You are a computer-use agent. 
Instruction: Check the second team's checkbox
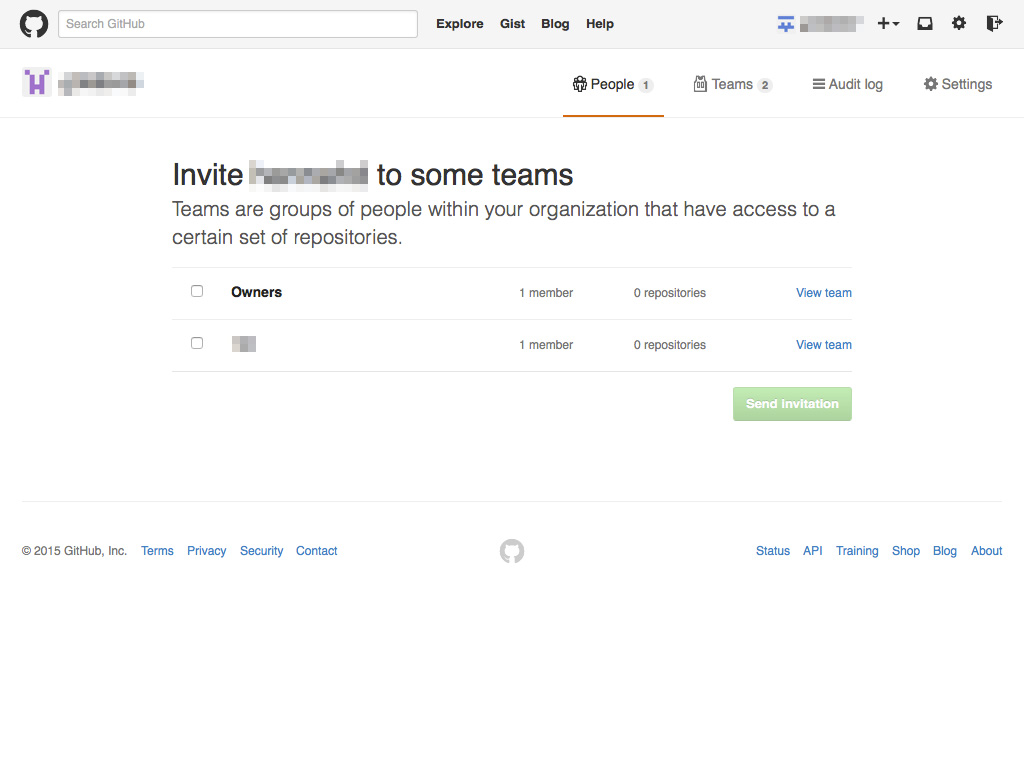197,344
